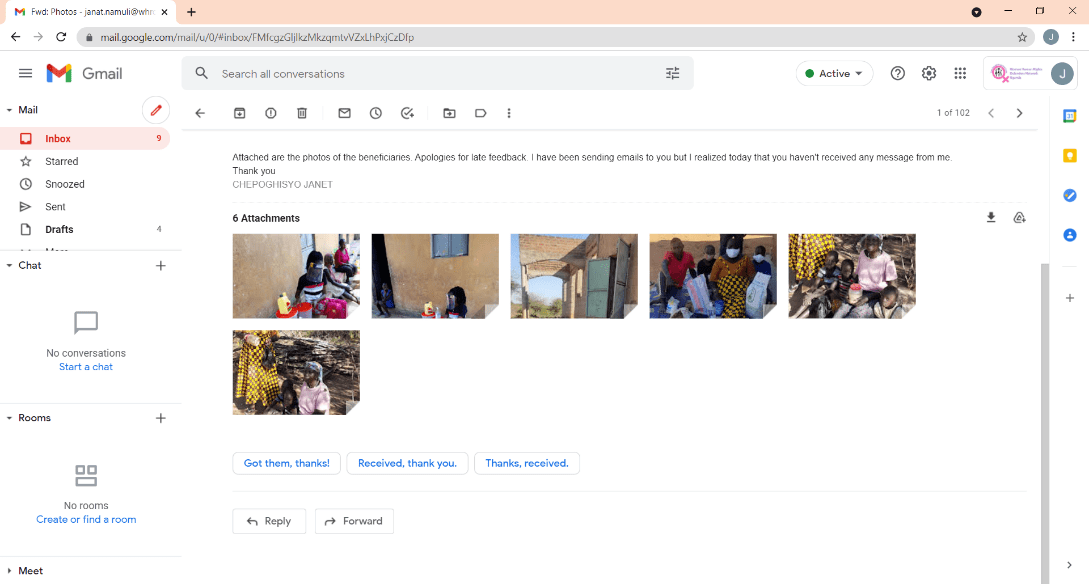Send smart reply 'Got them, thanks!'

coord(286,463)
